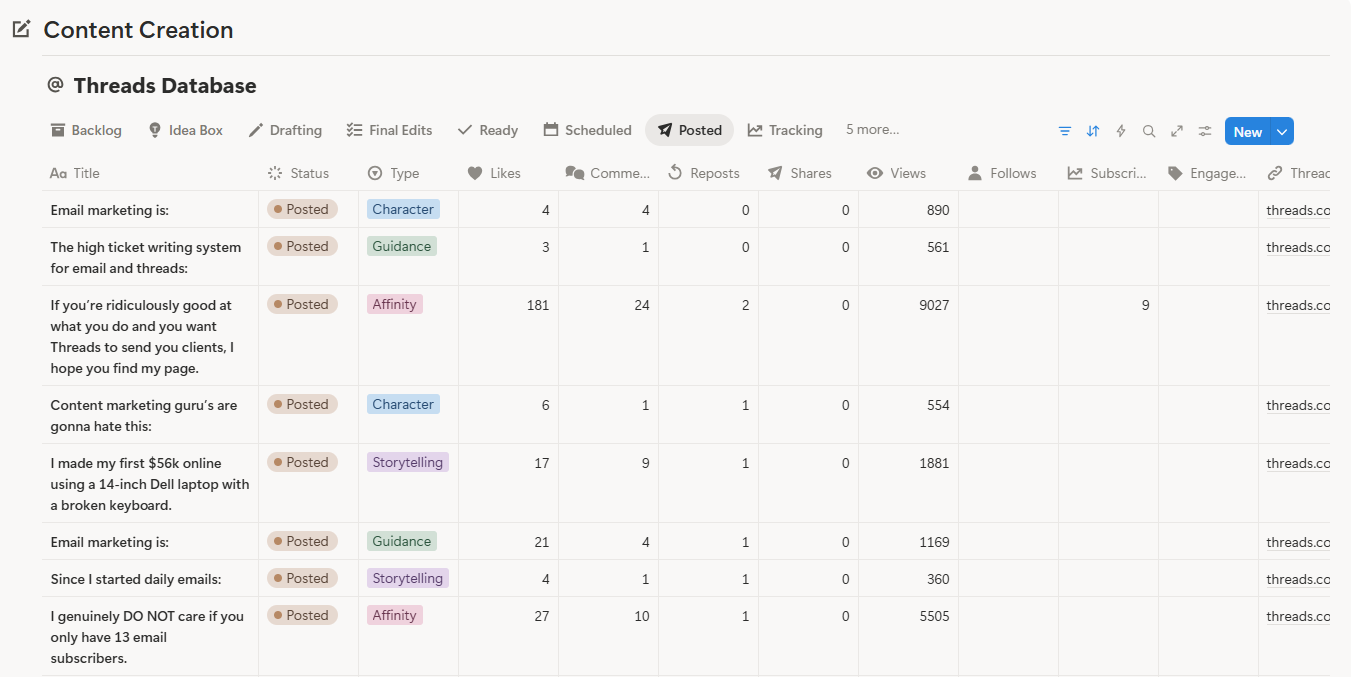Select the Storytelling tag in $56k row
This screenshot has width=1351, height=677.
click(x=408, y=462)
